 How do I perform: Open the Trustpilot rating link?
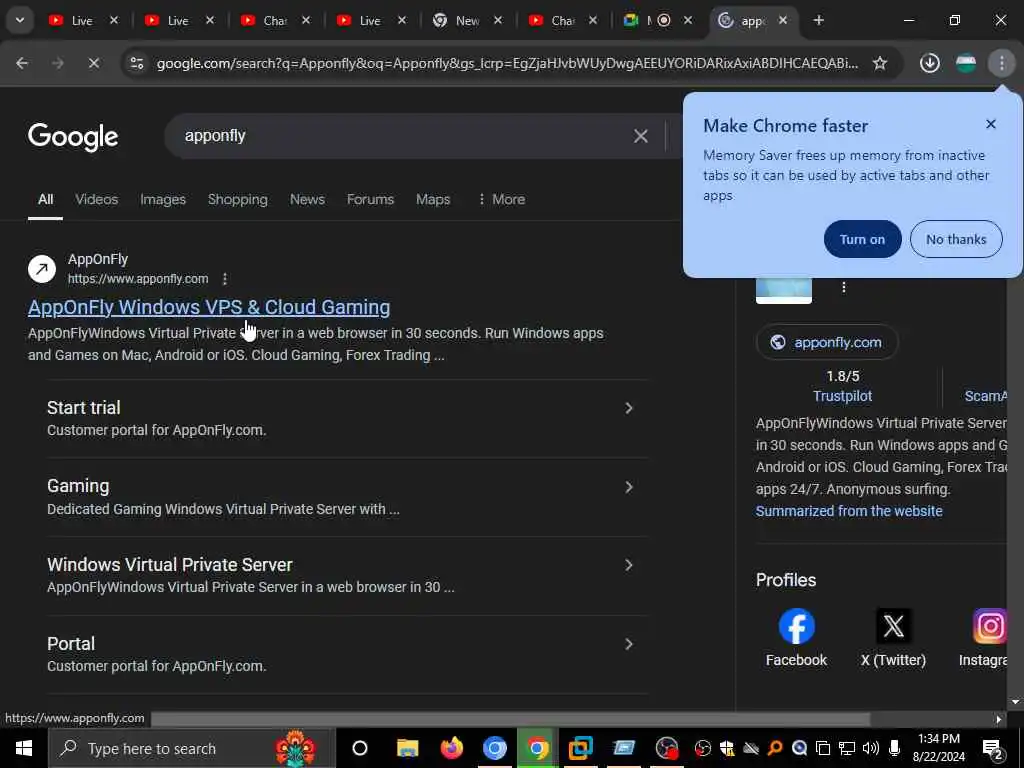point(842,396)
